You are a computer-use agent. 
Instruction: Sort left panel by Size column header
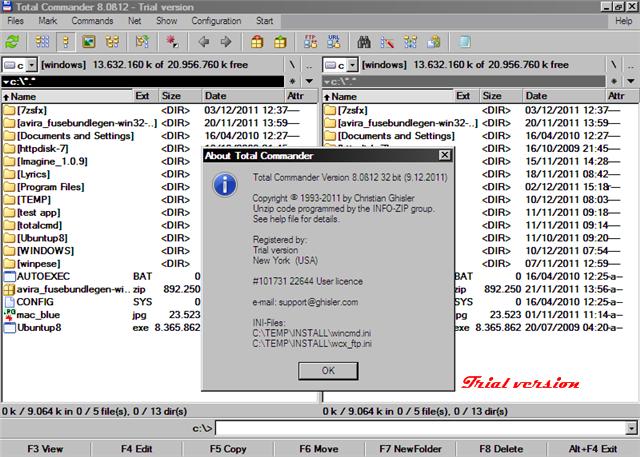pyautogui.click(x=180, y=96)
